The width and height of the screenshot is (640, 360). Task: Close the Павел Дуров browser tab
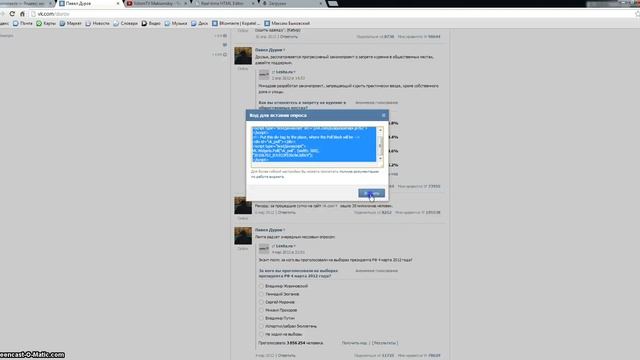coord(118,3)
